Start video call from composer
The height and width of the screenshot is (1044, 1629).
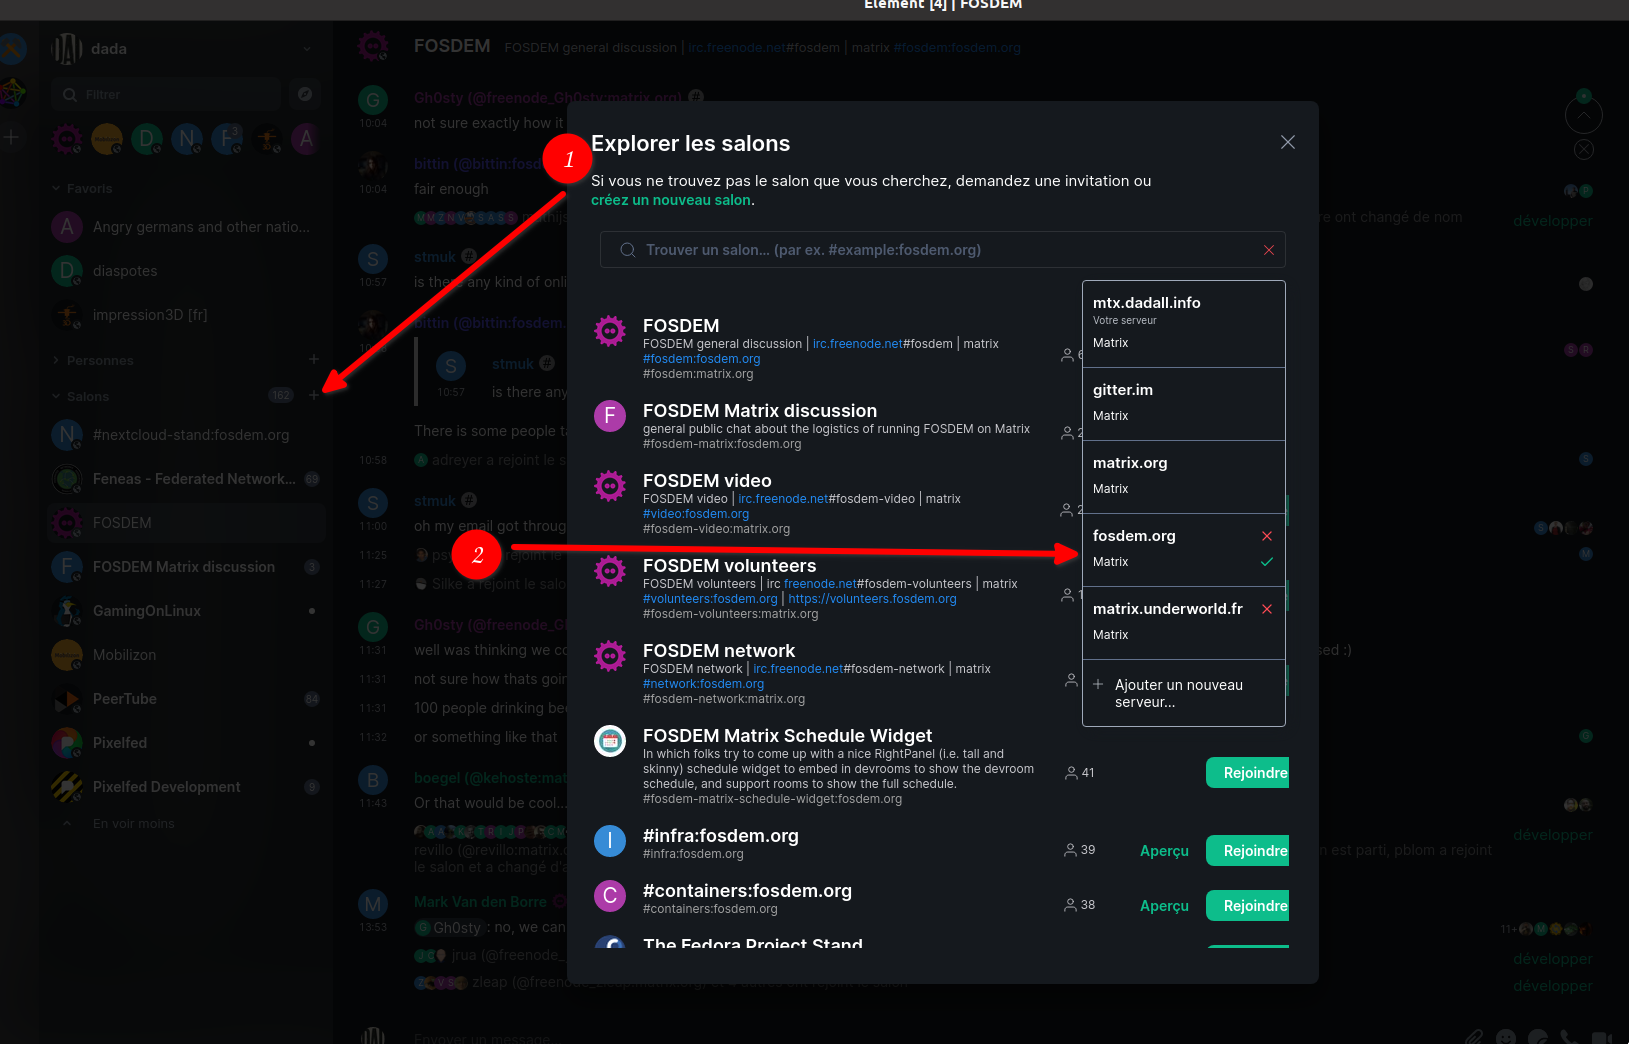point(1602,1039)
